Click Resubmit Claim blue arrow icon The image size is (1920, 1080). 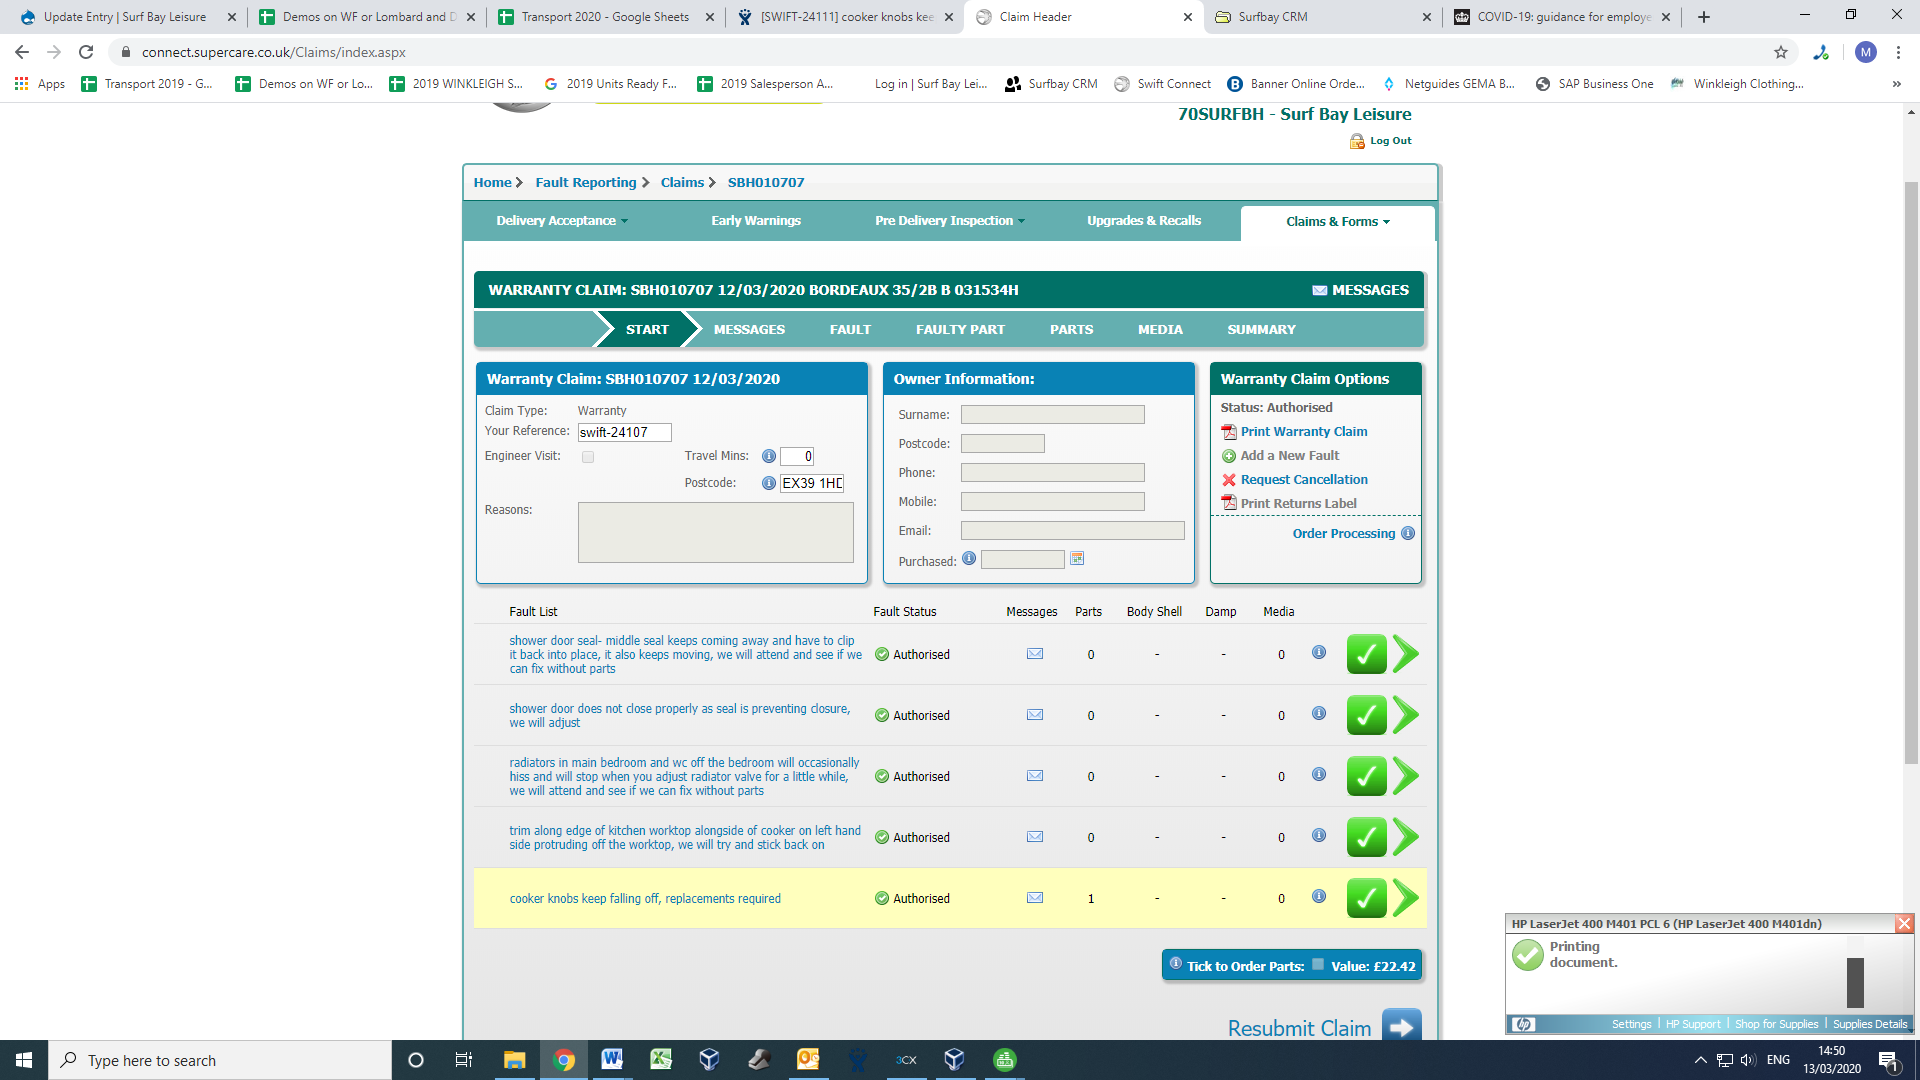(1401, 1026)
